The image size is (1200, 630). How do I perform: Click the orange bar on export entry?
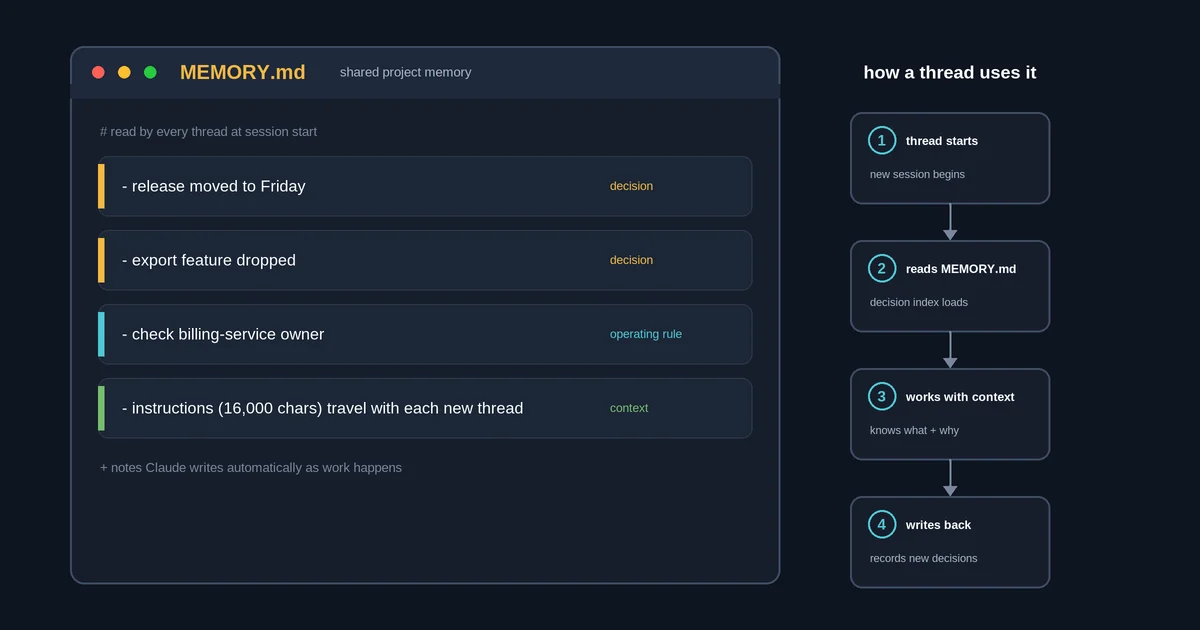tap(101, 260)
